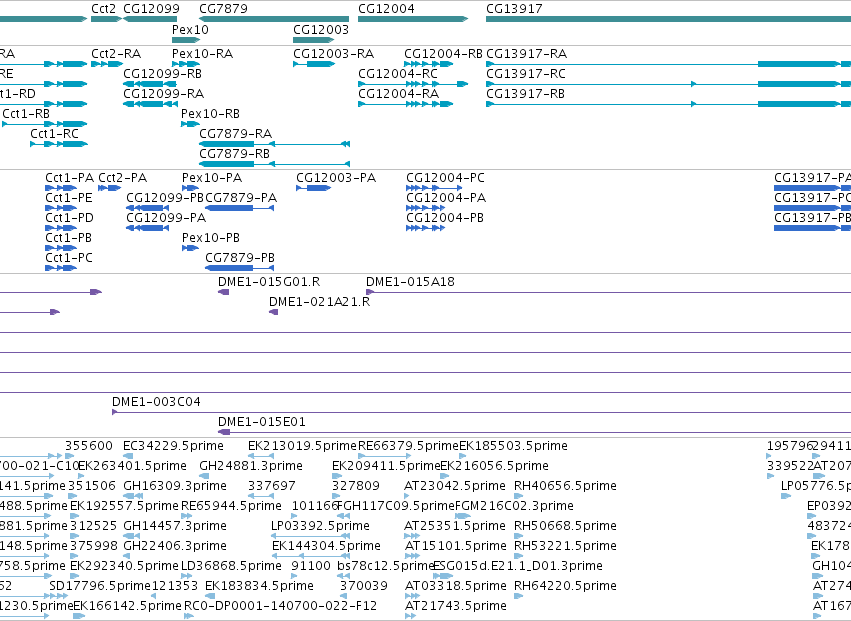Click the Cct1-PE protein label

click(69, 198)
